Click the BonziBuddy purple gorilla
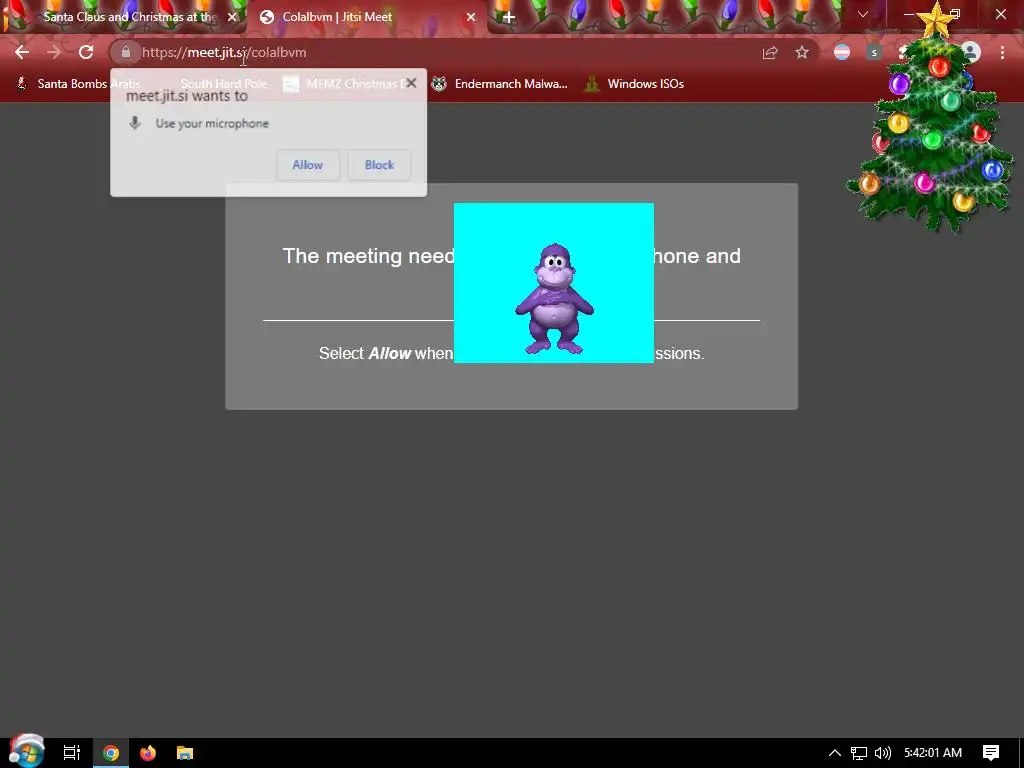Image resolution: width=1024 pixels, height=768 pixels. click(x=554, y=299)
